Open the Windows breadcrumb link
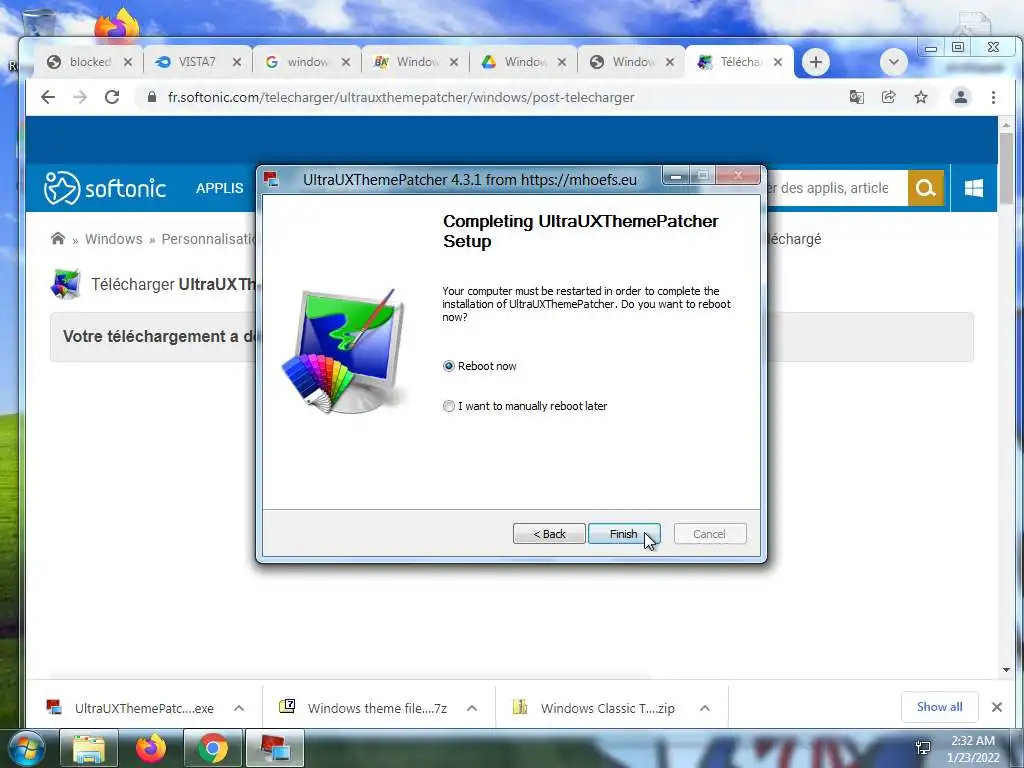This screenshot has width=1024, height=768. tap(114, 239)
